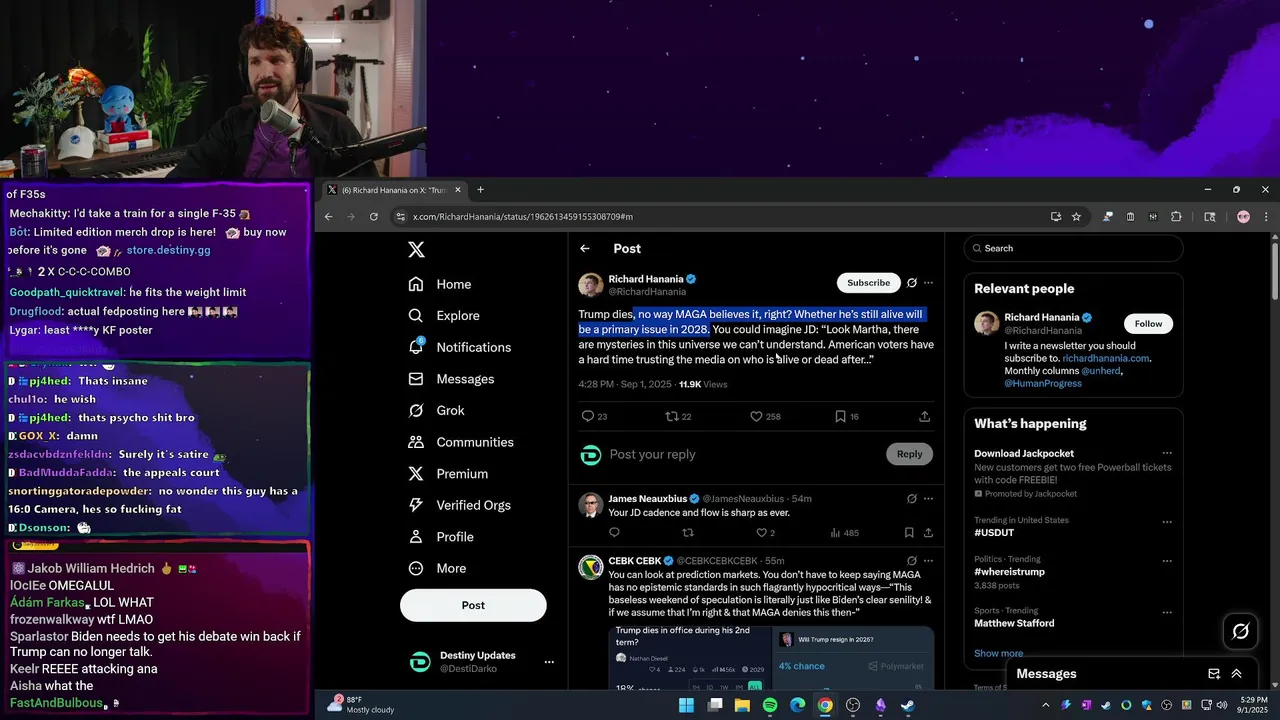This screenshot has width=1280, height=720.
Task: Open Profile in the sidebar
Action: [441, 537]
